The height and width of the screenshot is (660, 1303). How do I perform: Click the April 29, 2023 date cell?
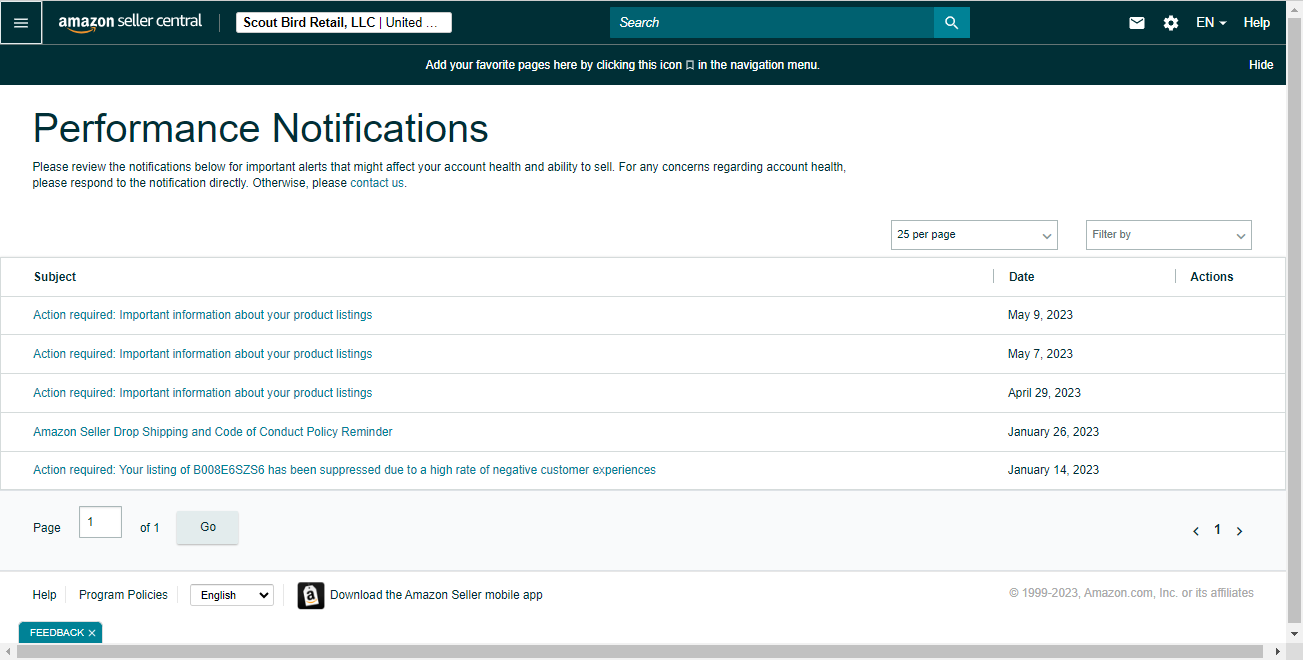pos(1044,393)
